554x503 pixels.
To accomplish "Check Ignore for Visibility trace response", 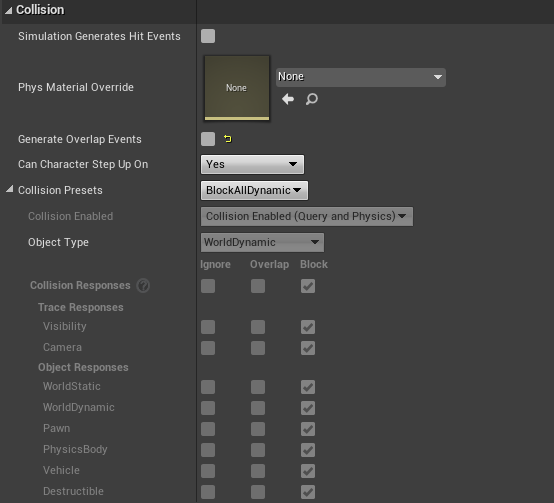I will (208, 327).
